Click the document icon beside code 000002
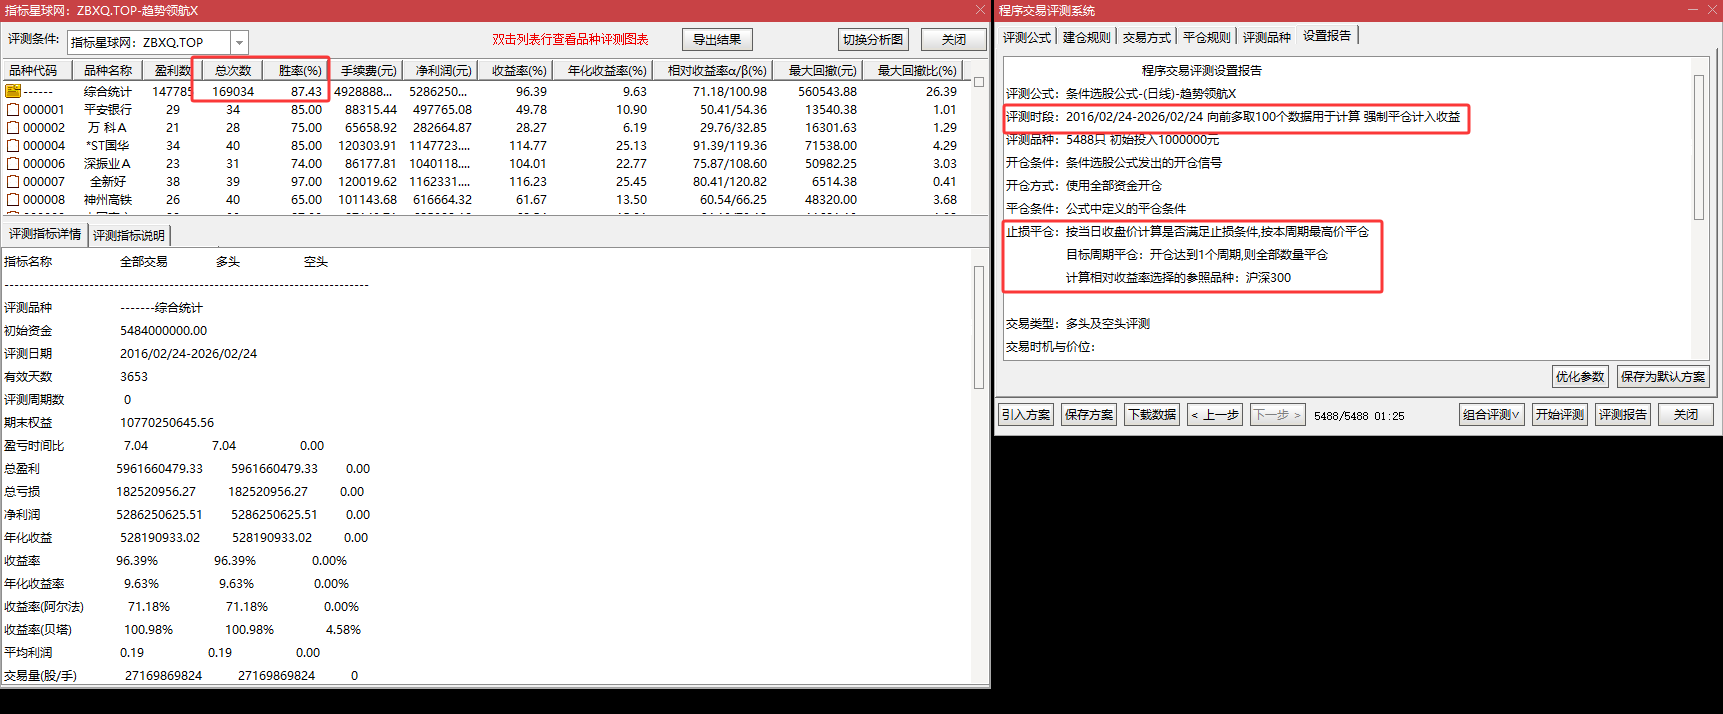Viewport: 1723px width, 714px height. click(x=13, y=128)
